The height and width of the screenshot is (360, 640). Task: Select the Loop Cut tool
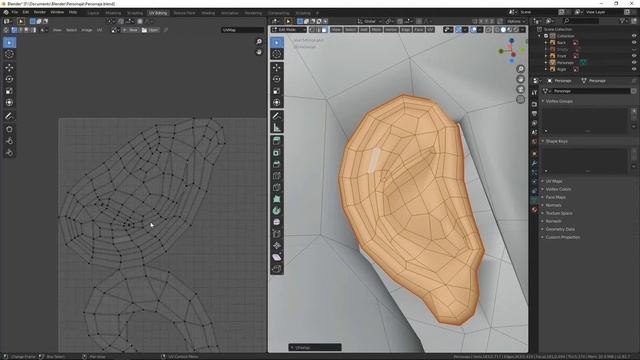point(277,176)
